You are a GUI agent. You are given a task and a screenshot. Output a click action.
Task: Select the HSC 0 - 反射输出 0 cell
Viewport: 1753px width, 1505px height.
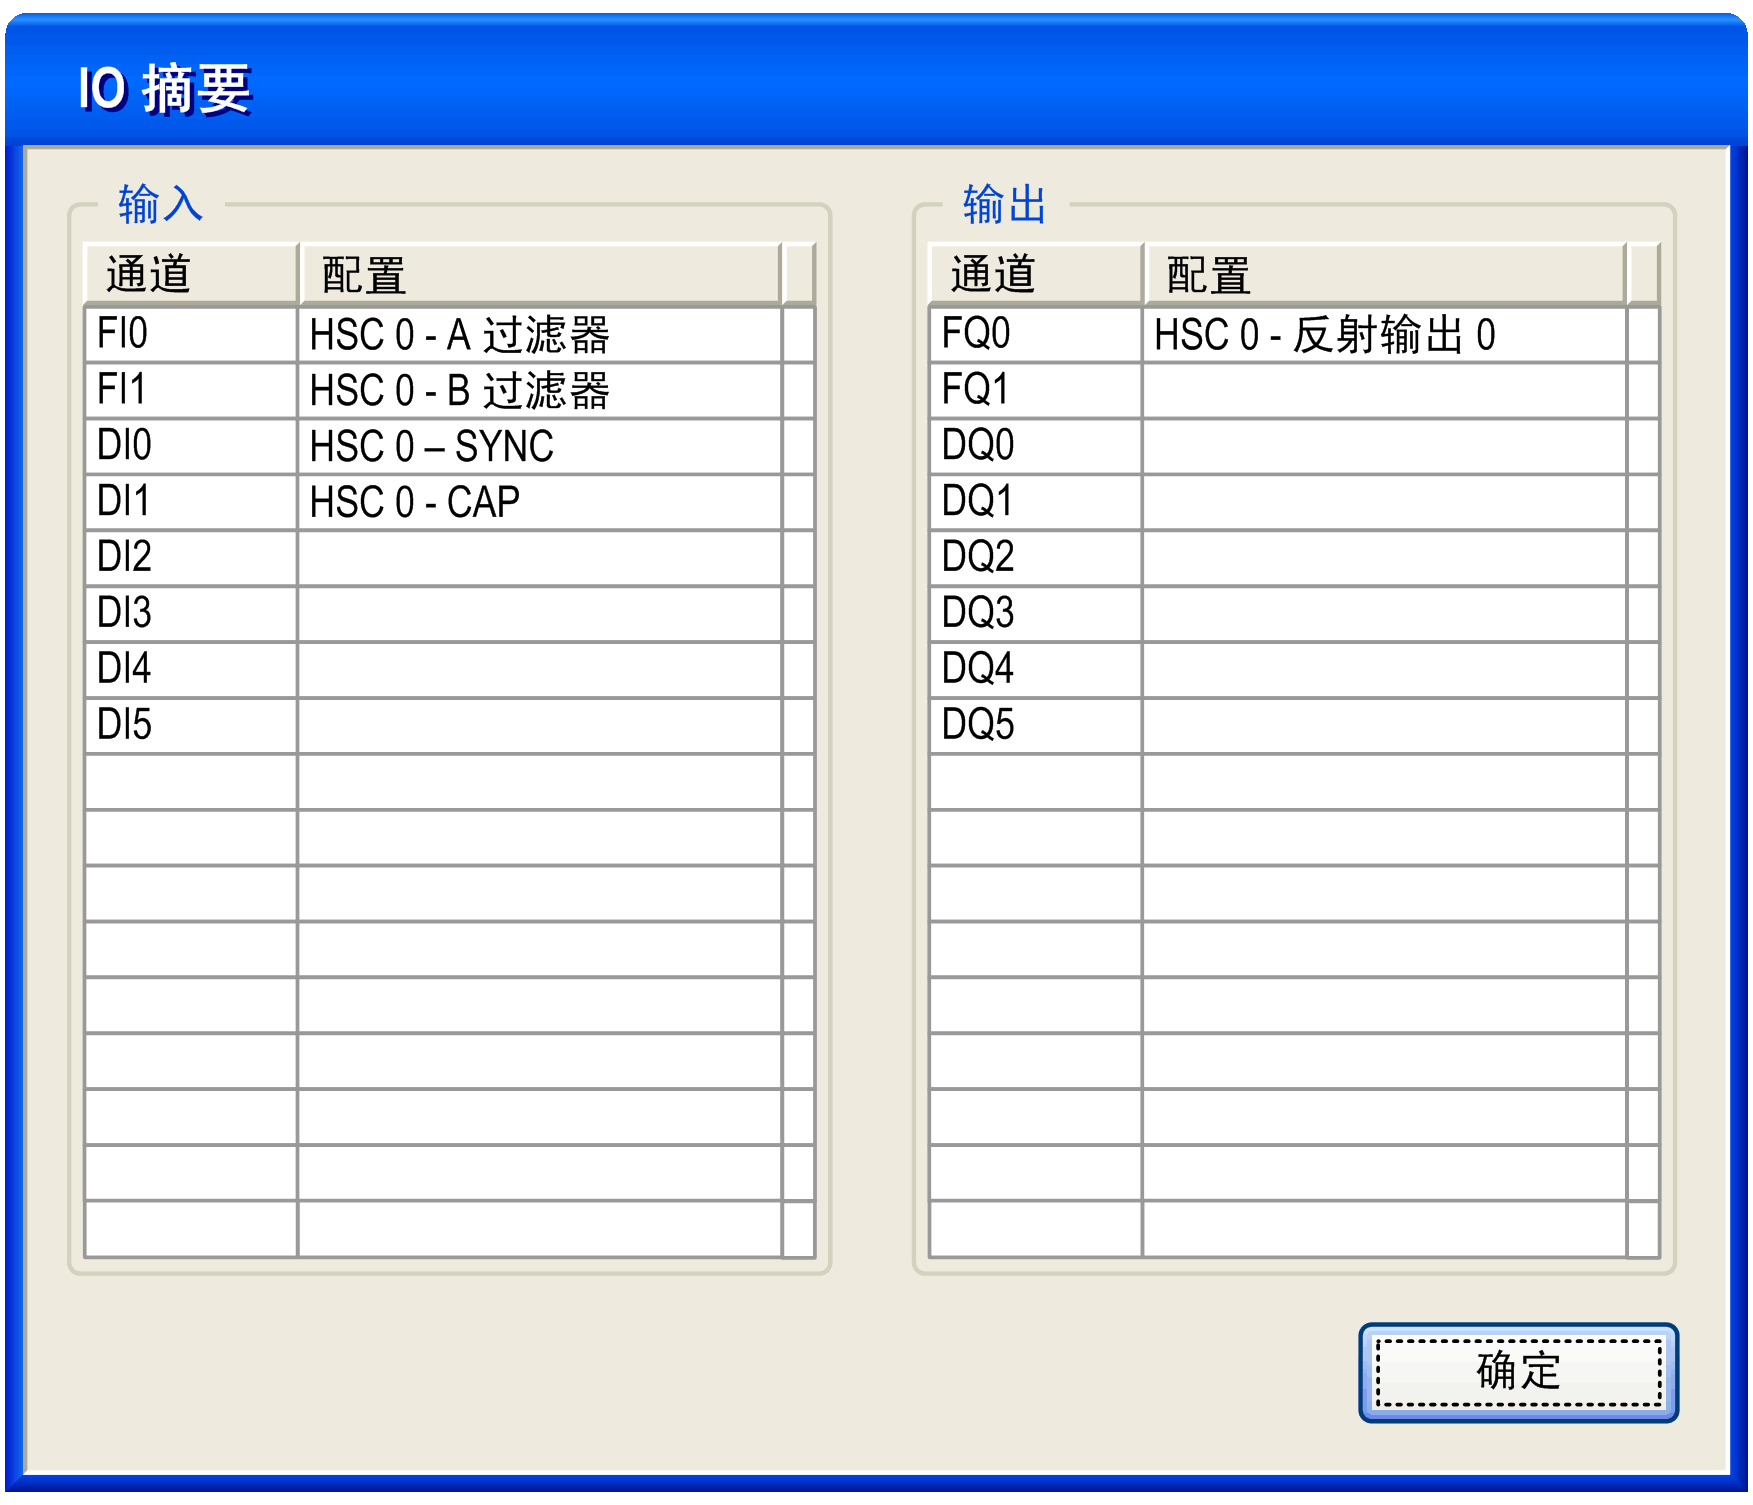1383,334
